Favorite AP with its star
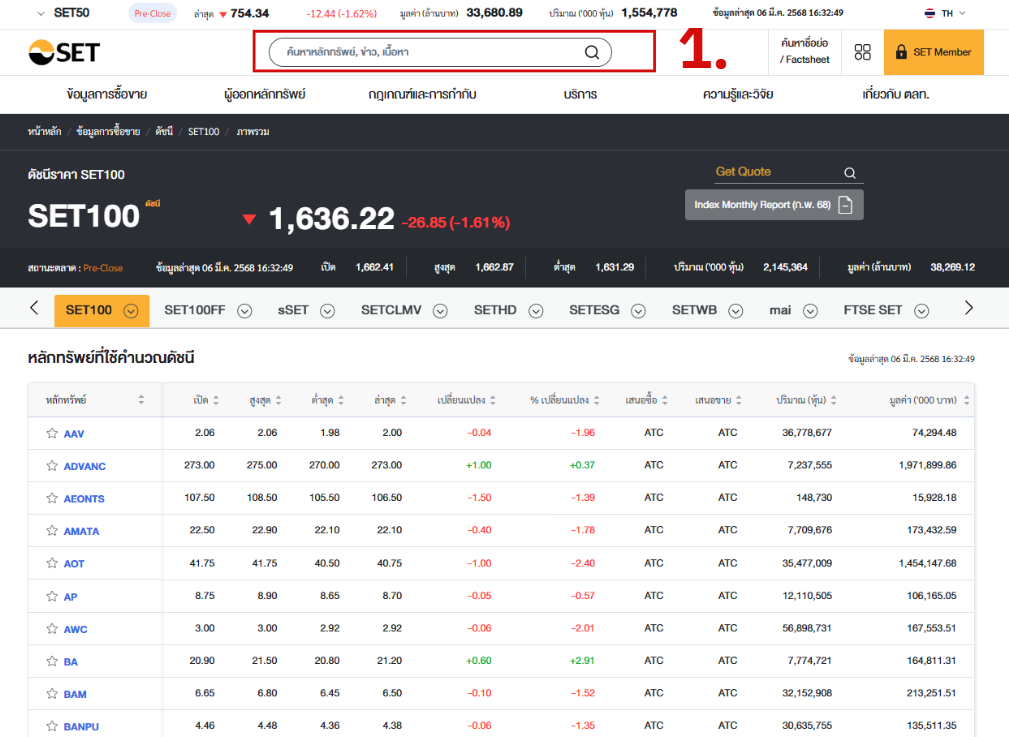 point(52,596)
